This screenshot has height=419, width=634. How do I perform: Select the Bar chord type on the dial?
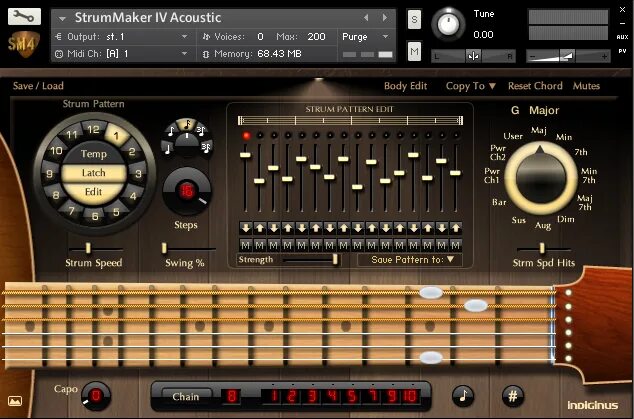click(499, 202)
